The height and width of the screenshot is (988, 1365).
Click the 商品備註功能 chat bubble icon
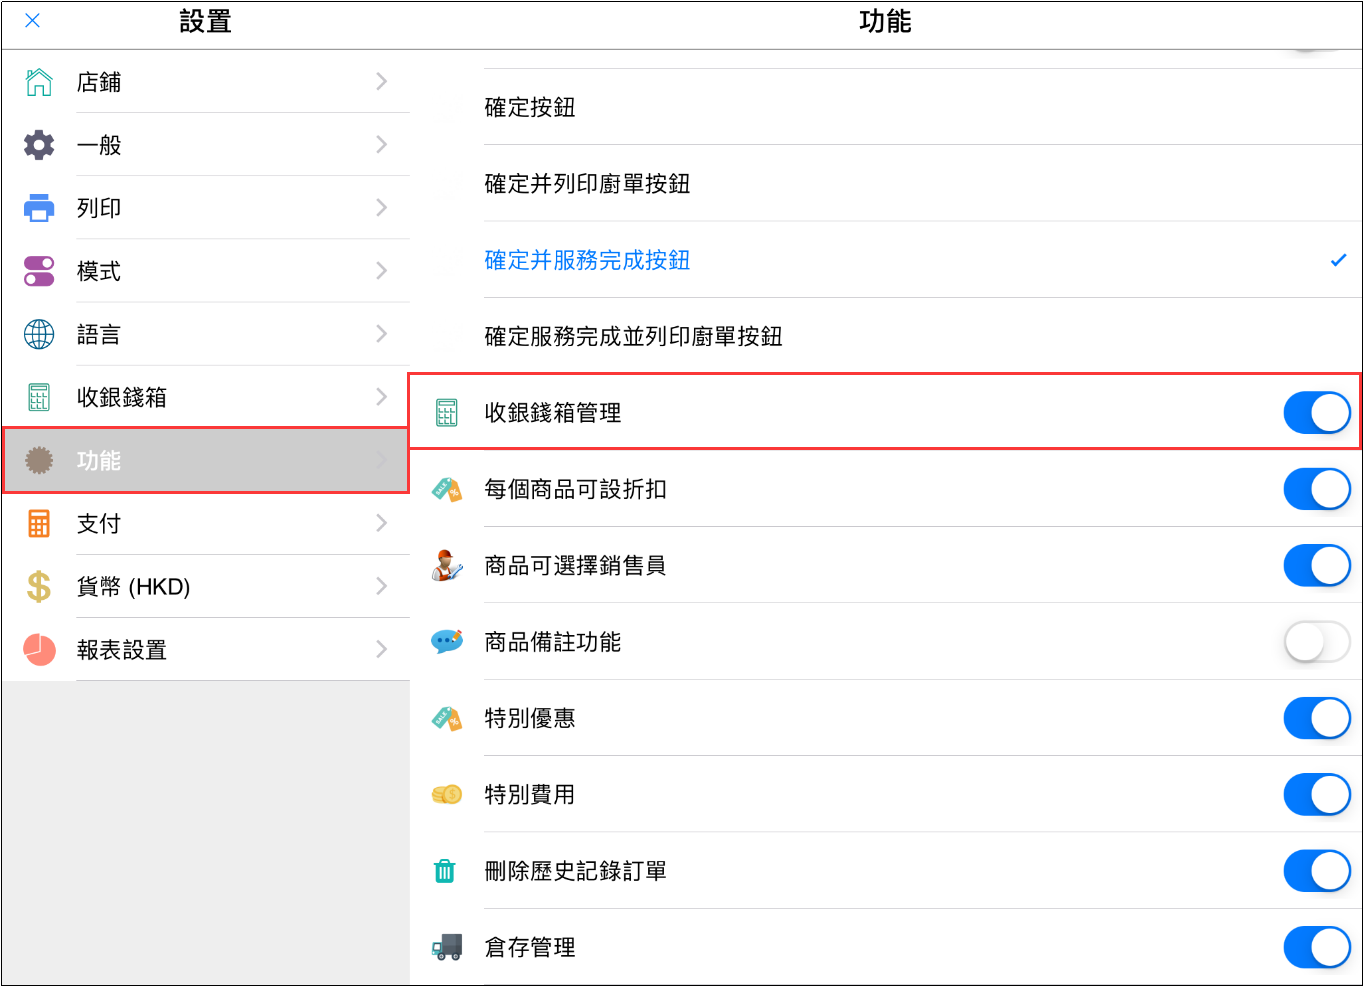(x=446, y=641)
